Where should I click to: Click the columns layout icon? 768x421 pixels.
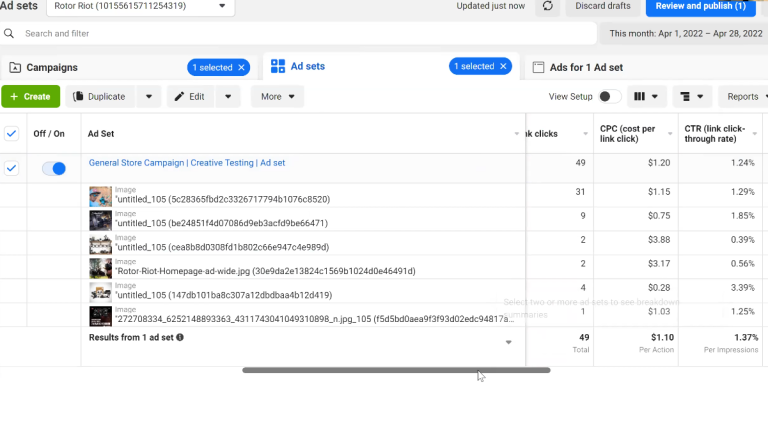click(x=637, y=97)
